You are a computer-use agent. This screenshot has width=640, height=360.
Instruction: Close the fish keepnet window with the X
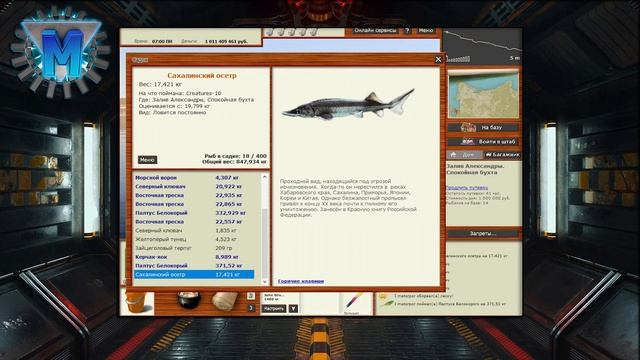tap(438, 60)
